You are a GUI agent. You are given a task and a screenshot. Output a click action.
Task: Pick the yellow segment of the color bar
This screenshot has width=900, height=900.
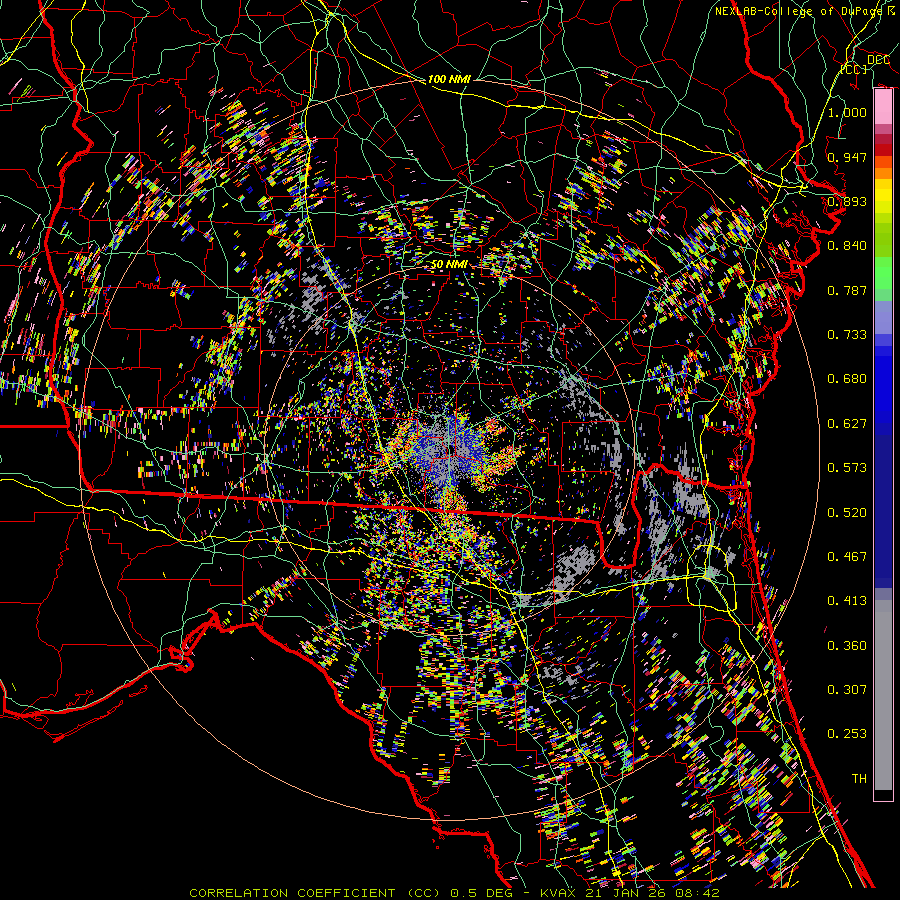click(x=883, y=197)
